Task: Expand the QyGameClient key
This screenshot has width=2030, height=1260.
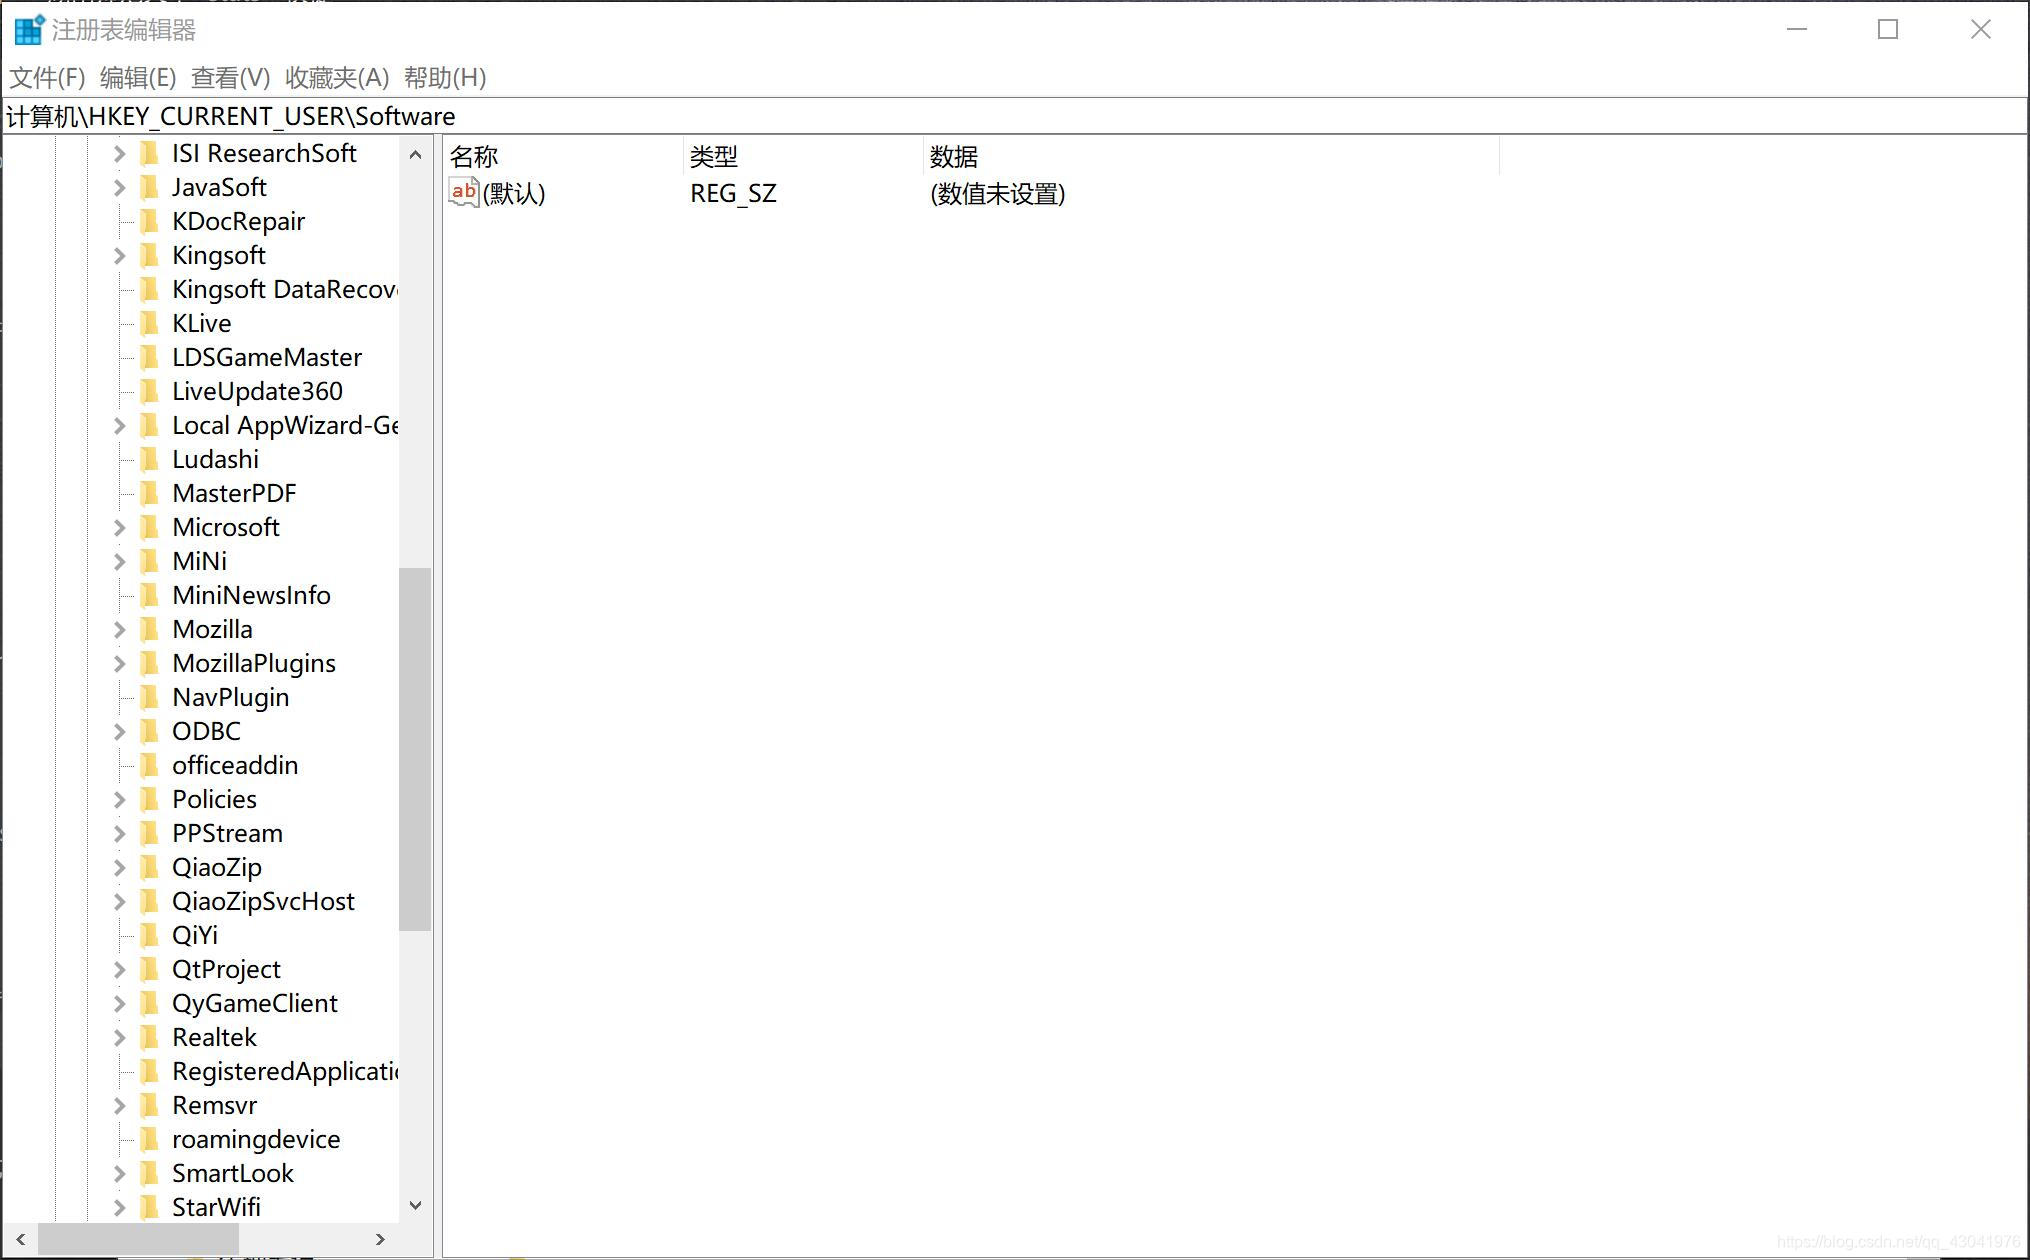Action: coord(119,1004)
